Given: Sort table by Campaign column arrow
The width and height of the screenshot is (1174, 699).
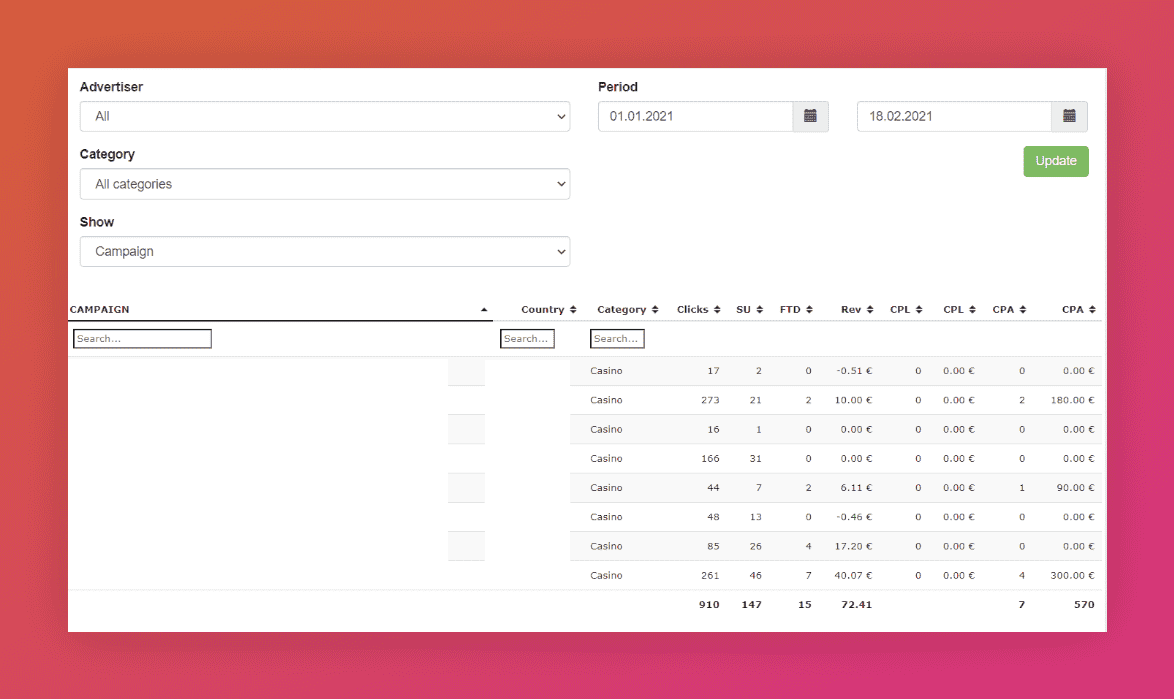Looking at the screenshot, I should tap(484, 310).
